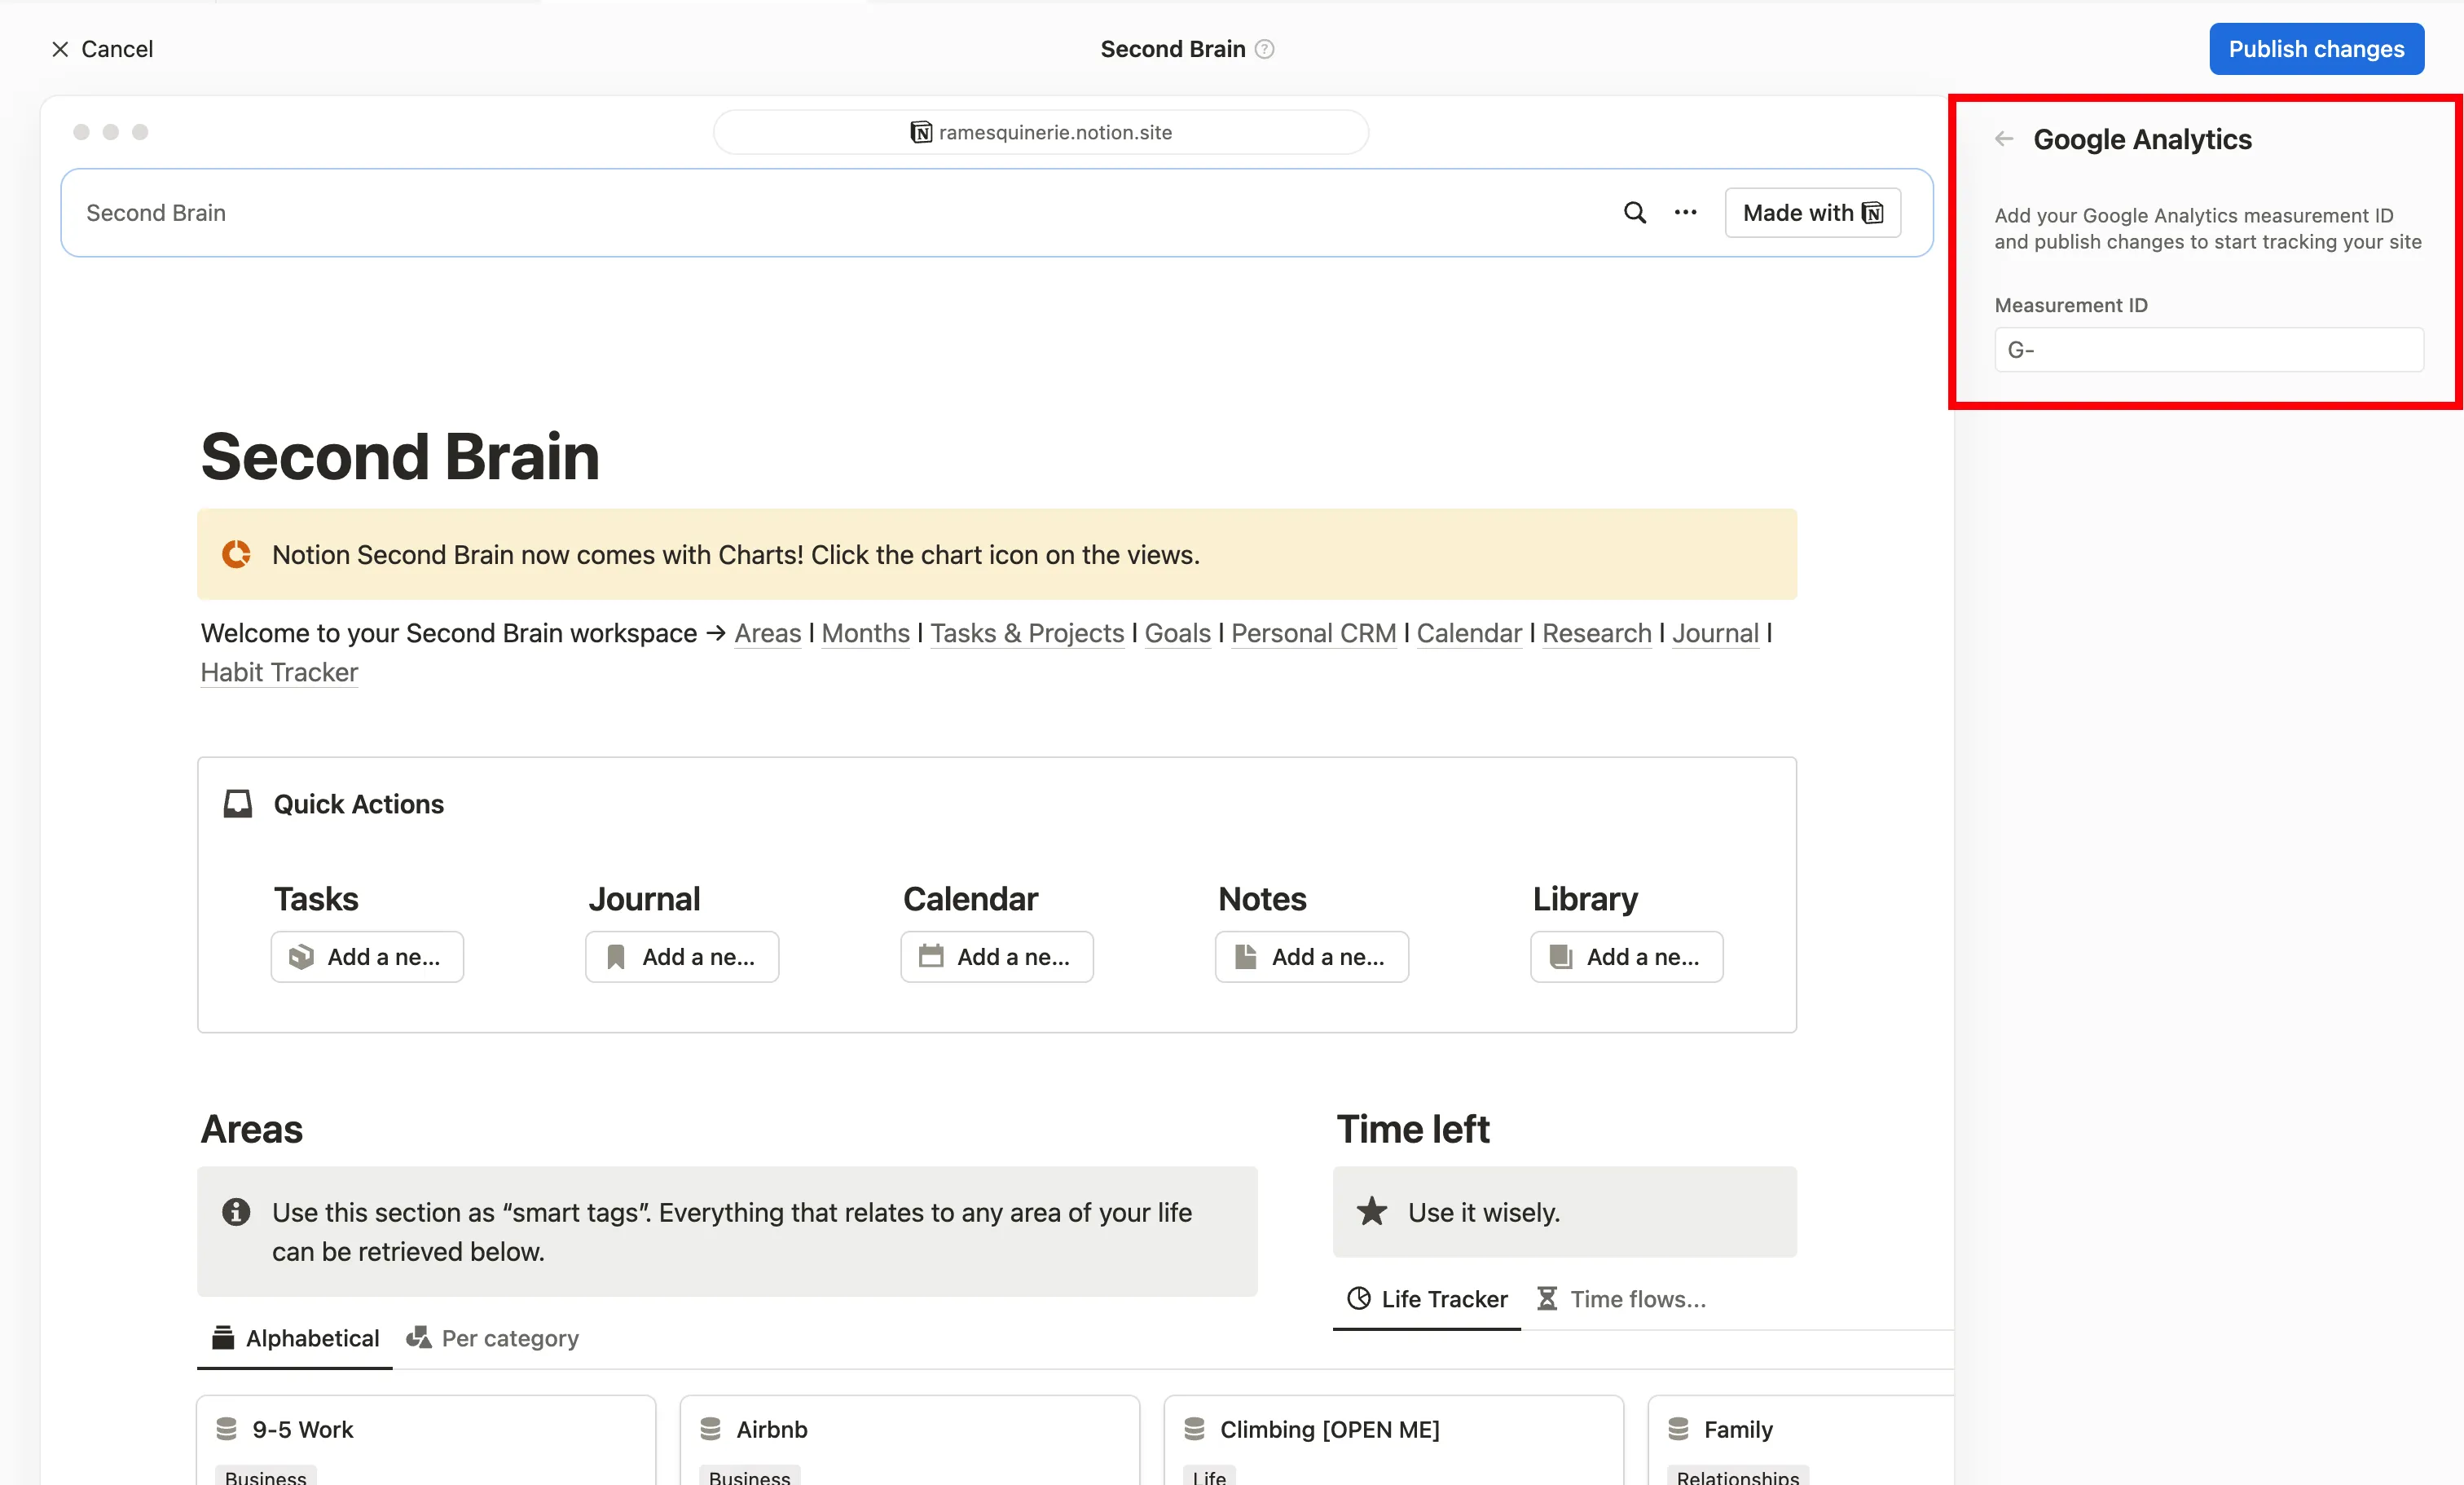Click the Notion logo in the site URL bar

click(x=921, y=132)
